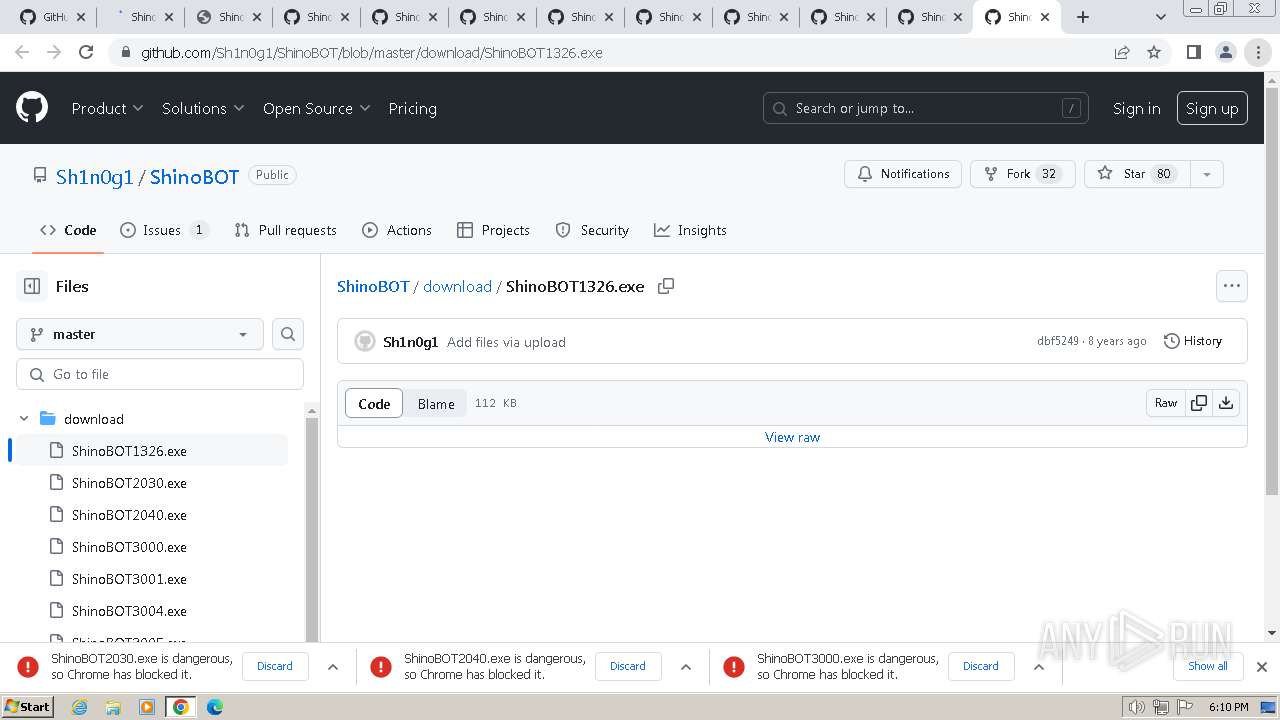Select the Code view toggle
The image size is (1280, 720).
coord(374,403)
